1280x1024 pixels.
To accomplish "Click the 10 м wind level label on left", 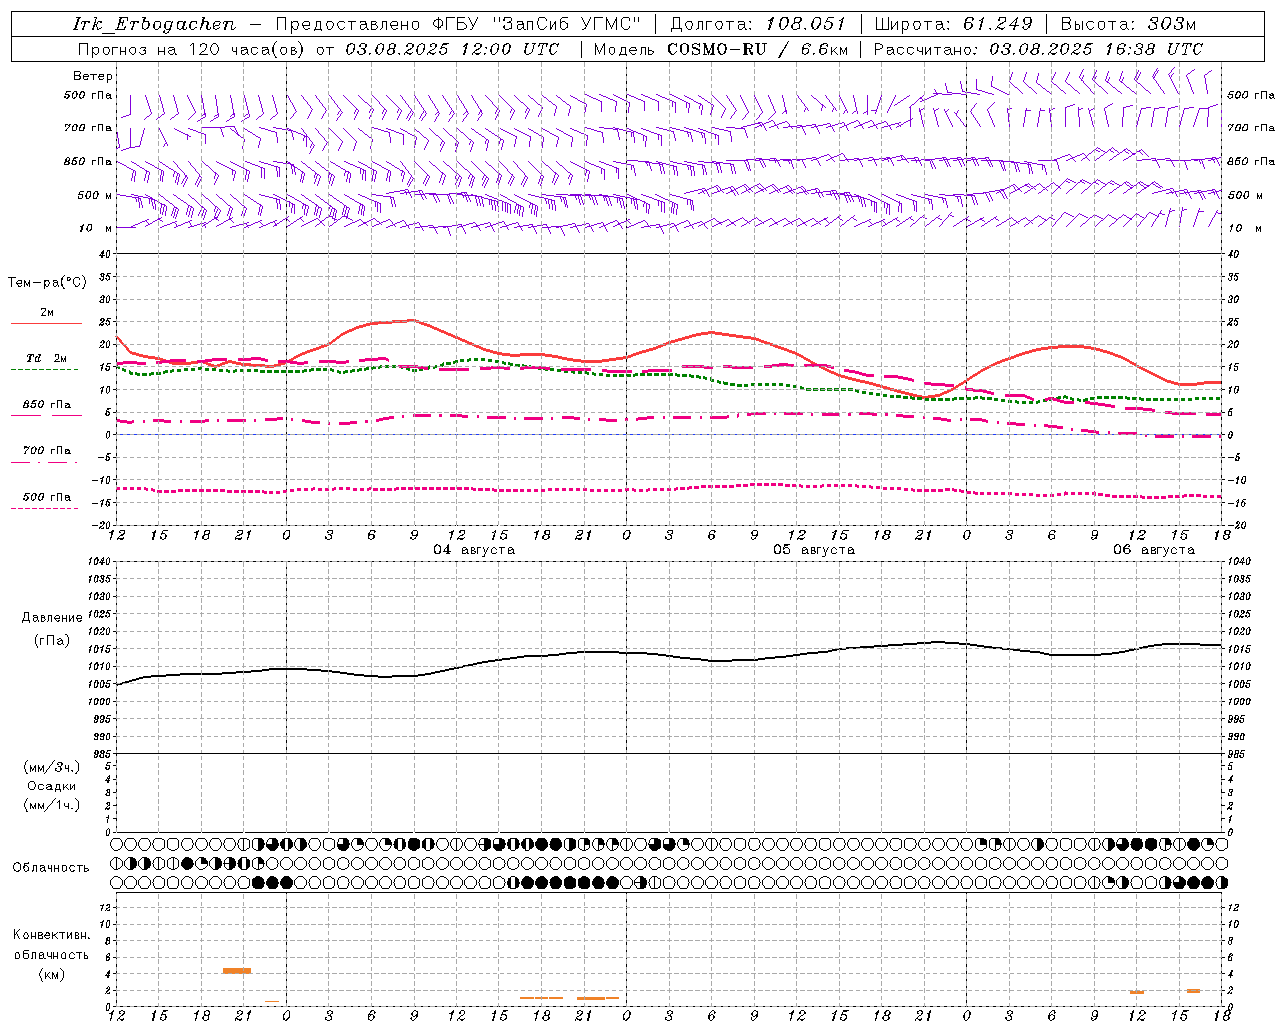I will (95, 228).
